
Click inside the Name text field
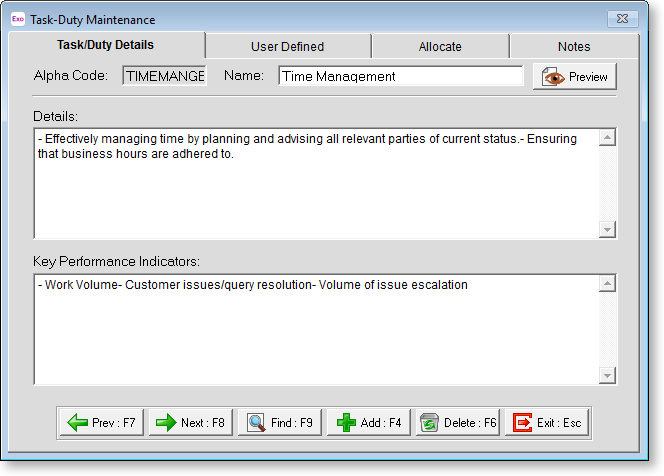click(400, 76)
